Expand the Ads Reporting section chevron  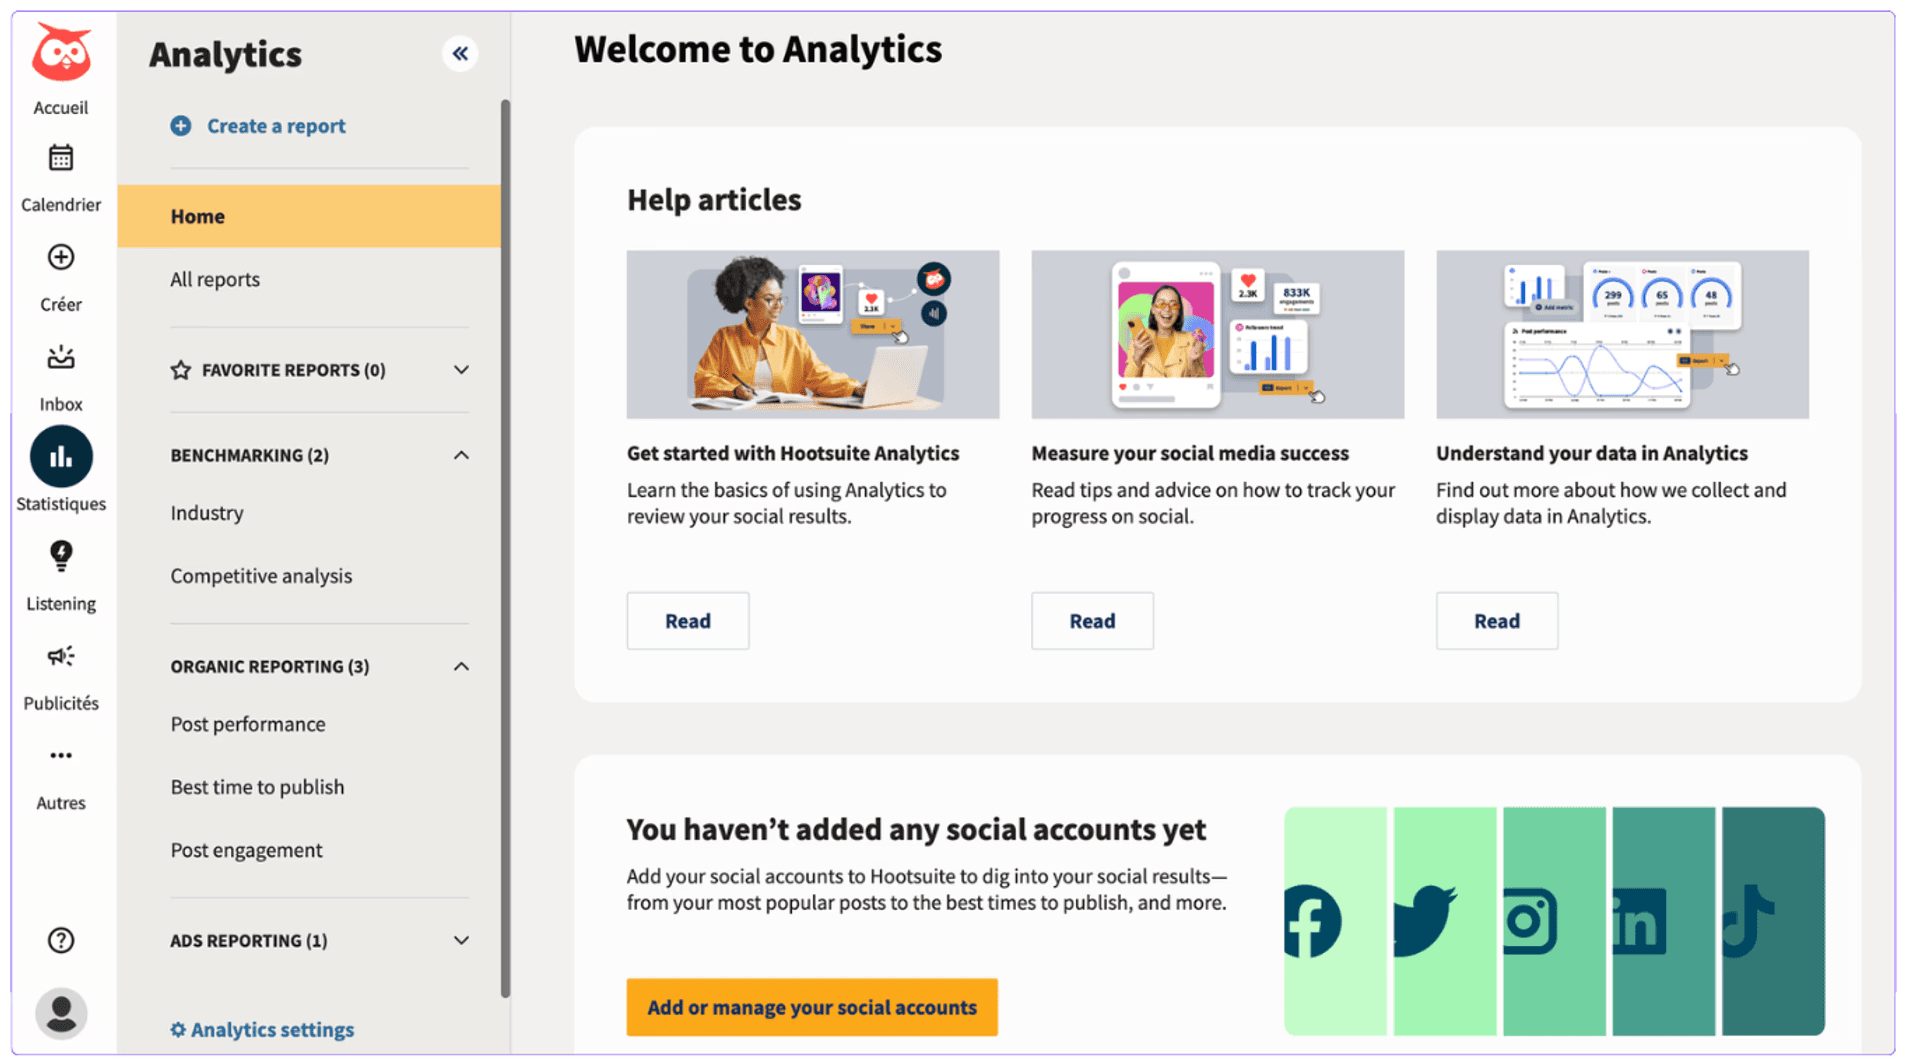[x=461, y=940]
